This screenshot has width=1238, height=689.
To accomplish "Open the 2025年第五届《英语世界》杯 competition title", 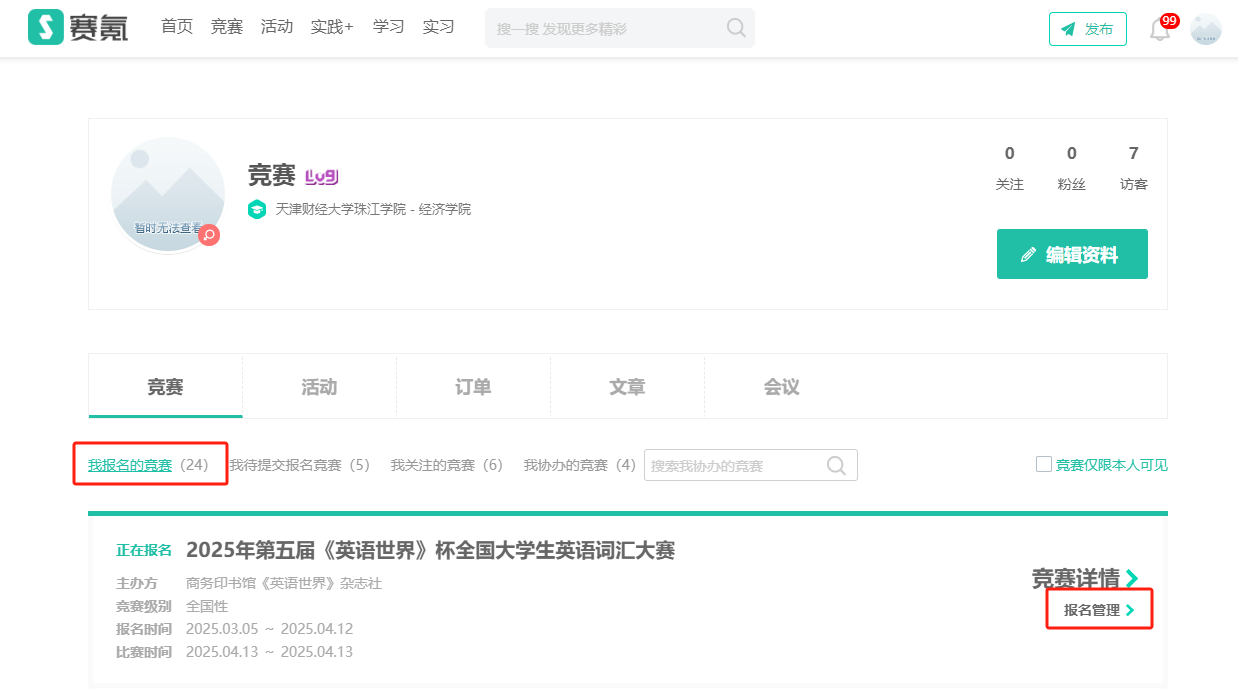I will tap(430, 550).
